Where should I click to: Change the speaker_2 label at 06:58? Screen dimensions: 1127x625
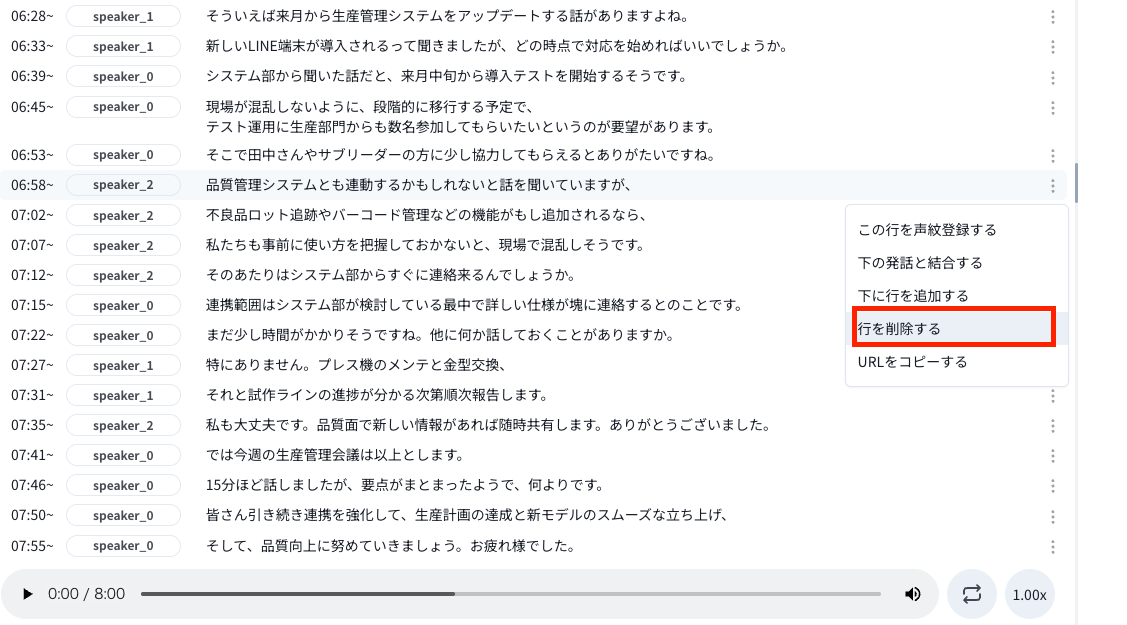click(123, 185)
